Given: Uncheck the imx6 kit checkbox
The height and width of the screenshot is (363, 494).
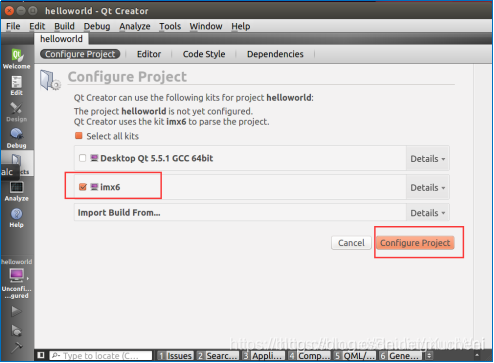Looking at the screenshot, I should coord(83,187).
